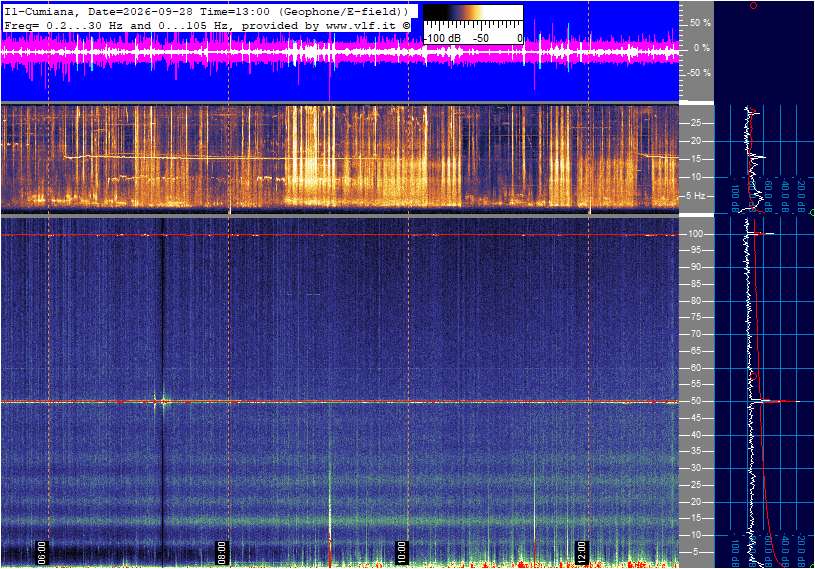
Task: Click 15 on the geophone 0.2-30 Hz scale
Action: tap(695, 159)
